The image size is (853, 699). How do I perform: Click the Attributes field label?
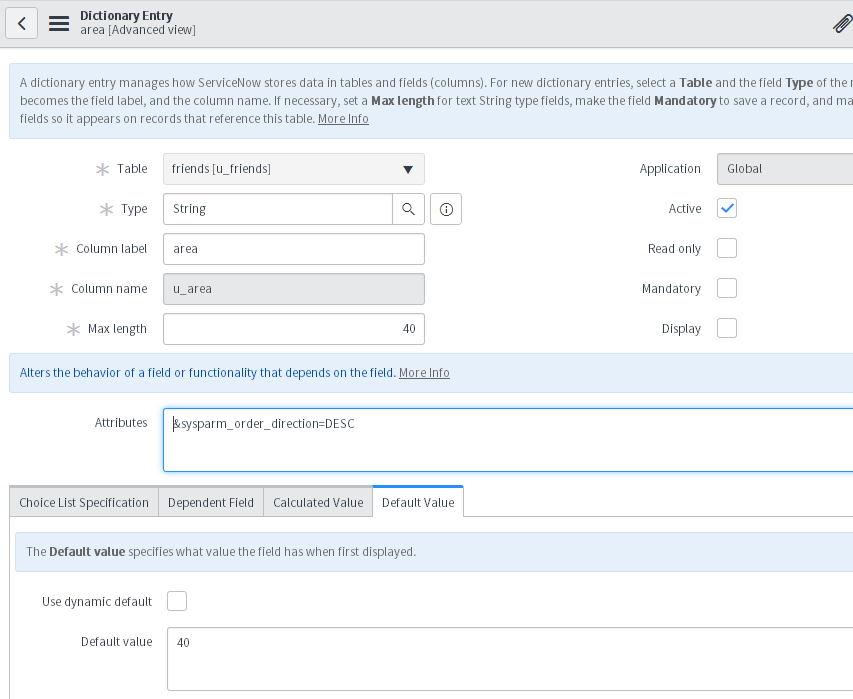pos(121,423)
